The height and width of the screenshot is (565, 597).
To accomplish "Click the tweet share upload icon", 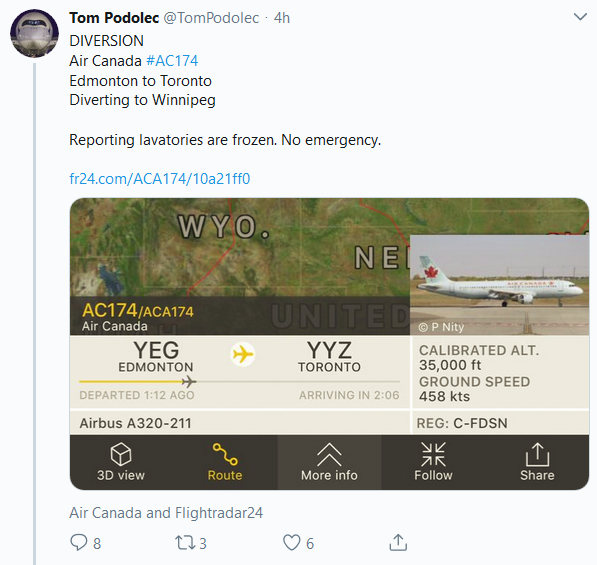I will click(x=398, y=543).
